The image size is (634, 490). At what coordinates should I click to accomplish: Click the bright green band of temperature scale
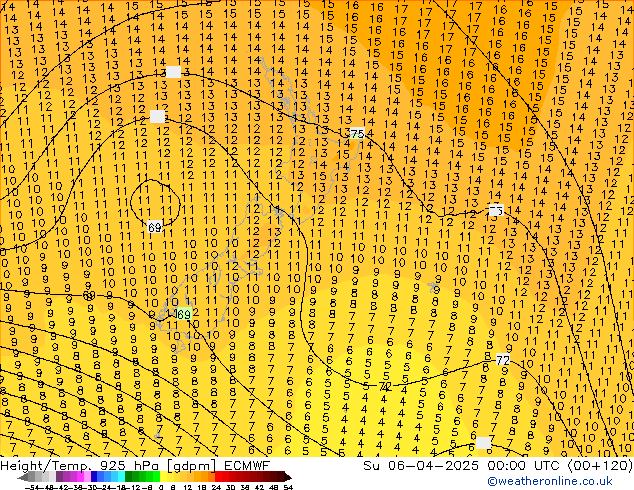(x=156, y=477)
